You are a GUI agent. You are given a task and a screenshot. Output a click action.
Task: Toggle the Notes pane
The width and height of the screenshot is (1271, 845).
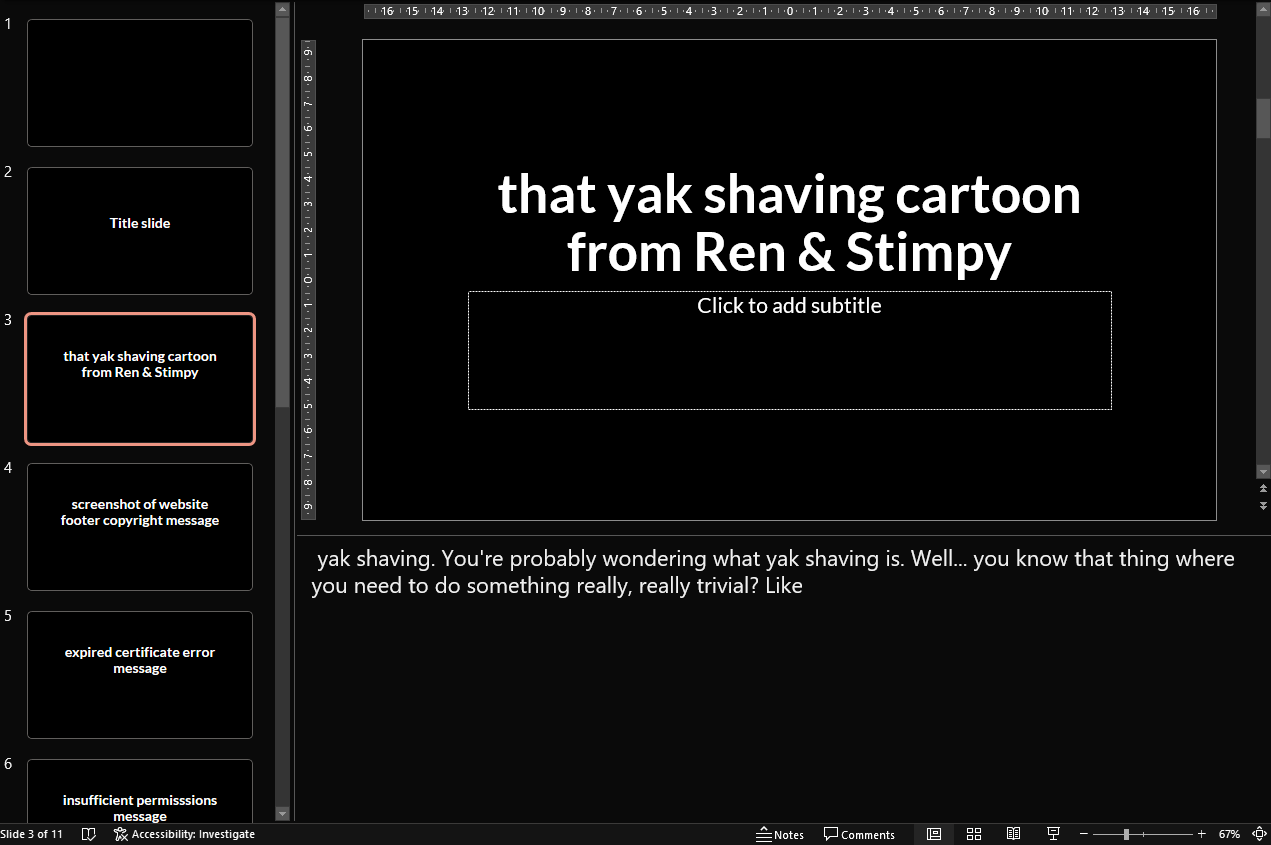coord(780,834)
